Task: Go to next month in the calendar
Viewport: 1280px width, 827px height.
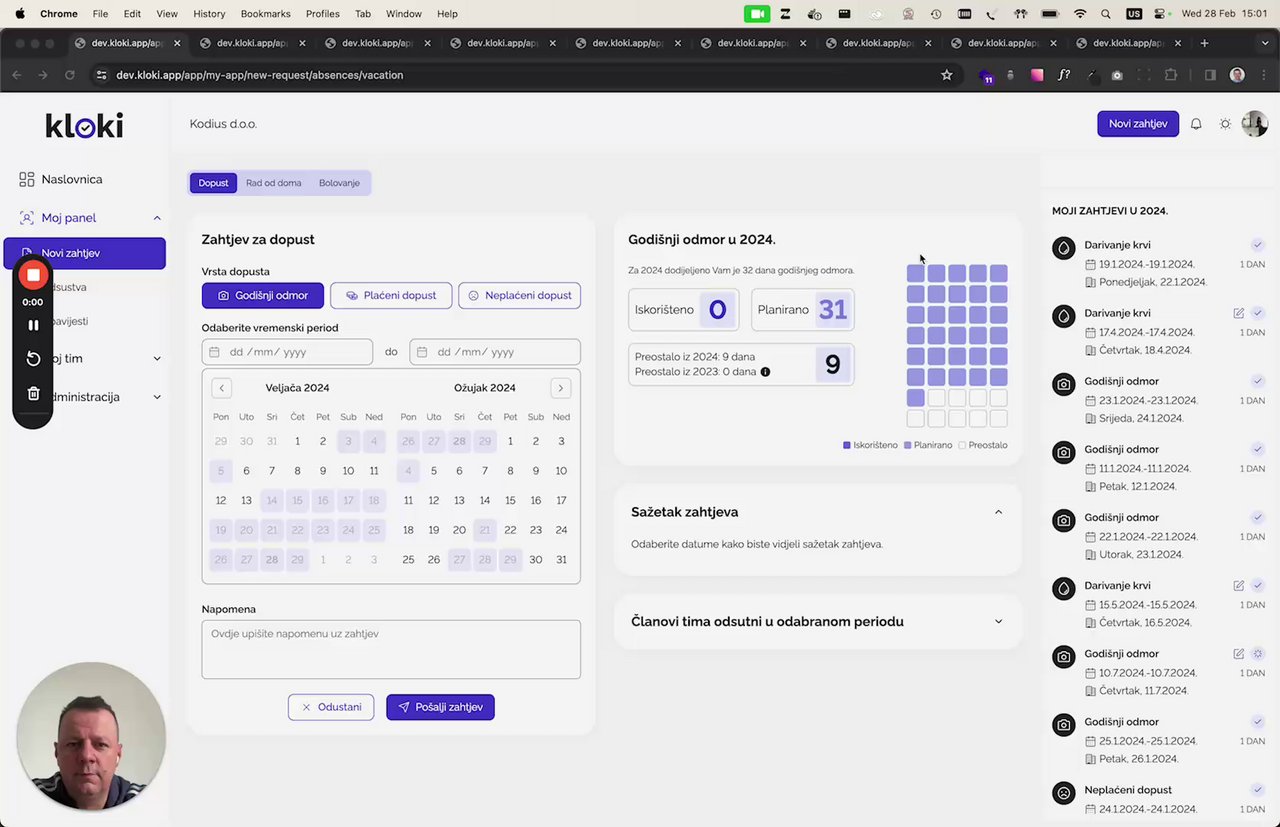Action: pos(560,388)
